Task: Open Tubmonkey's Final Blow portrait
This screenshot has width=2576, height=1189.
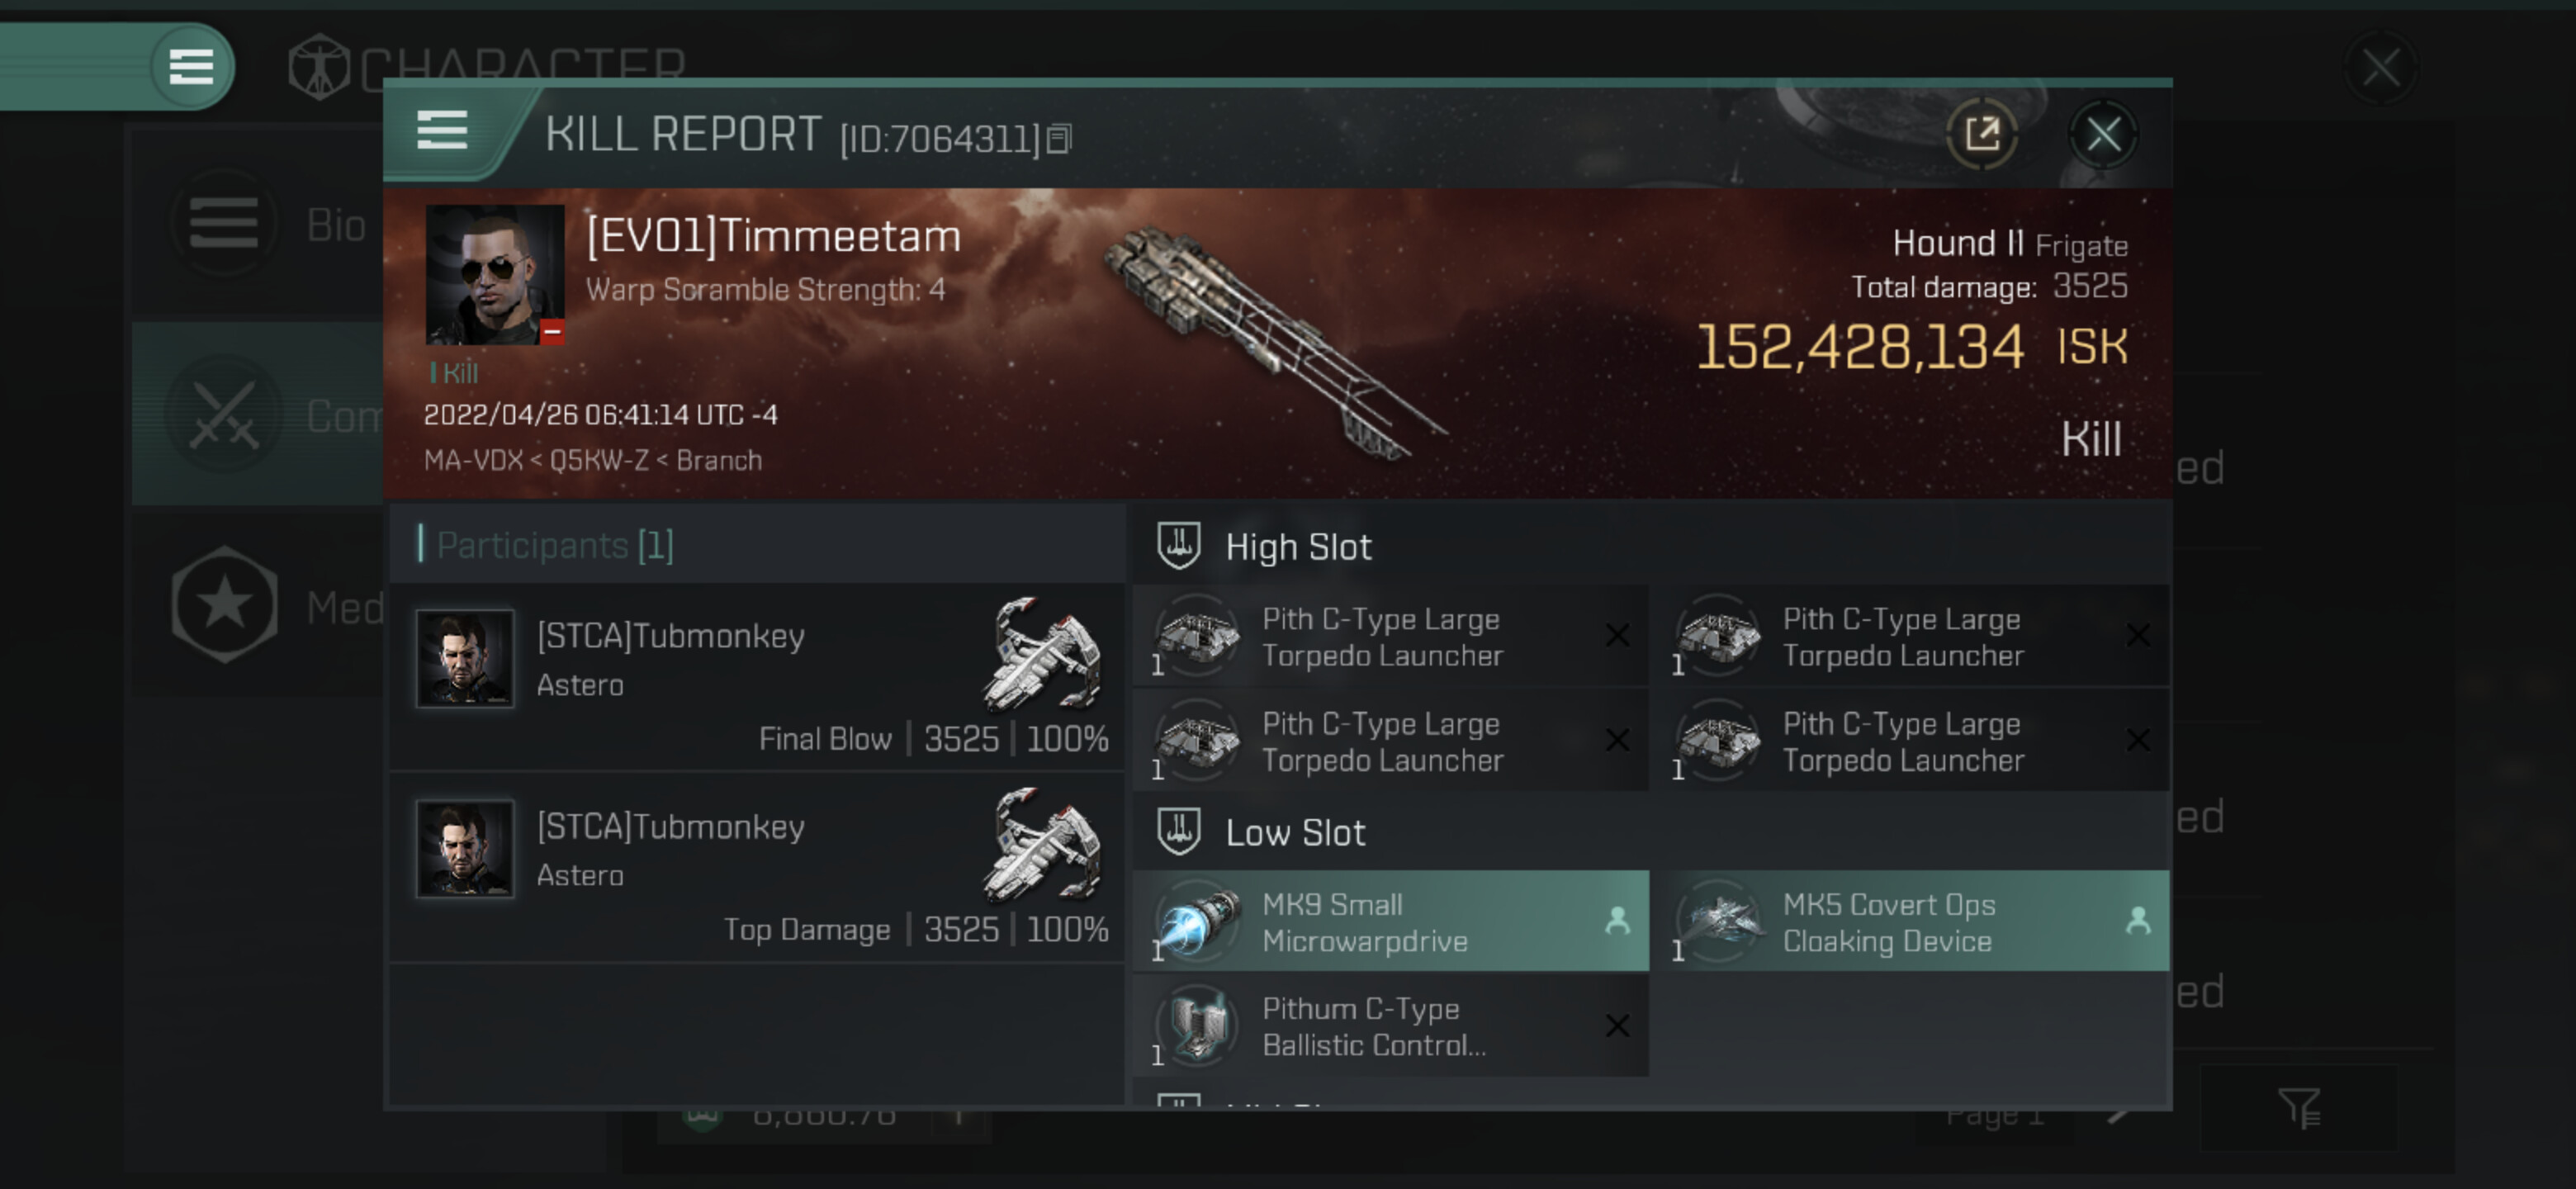Action: pyautogui.click(x=465, y=659)
